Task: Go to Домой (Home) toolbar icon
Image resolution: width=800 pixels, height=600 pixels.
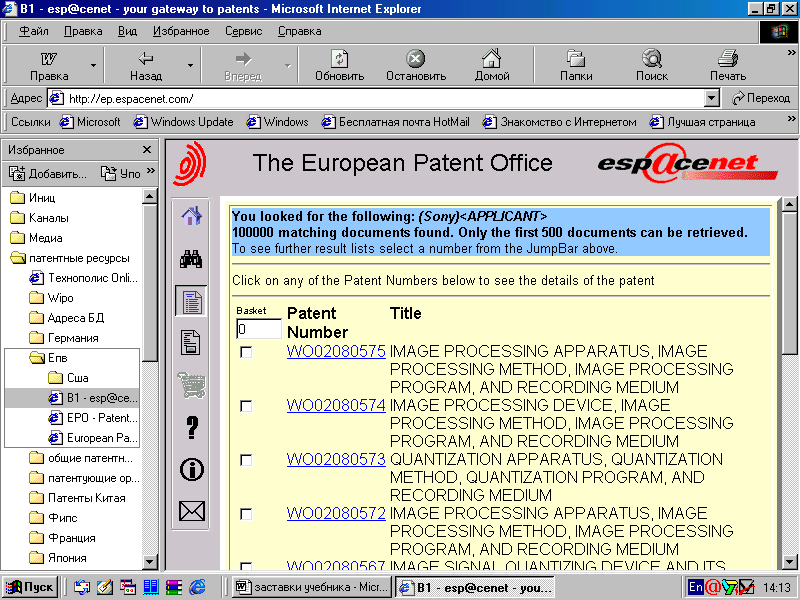Action: tap(492, 59)
